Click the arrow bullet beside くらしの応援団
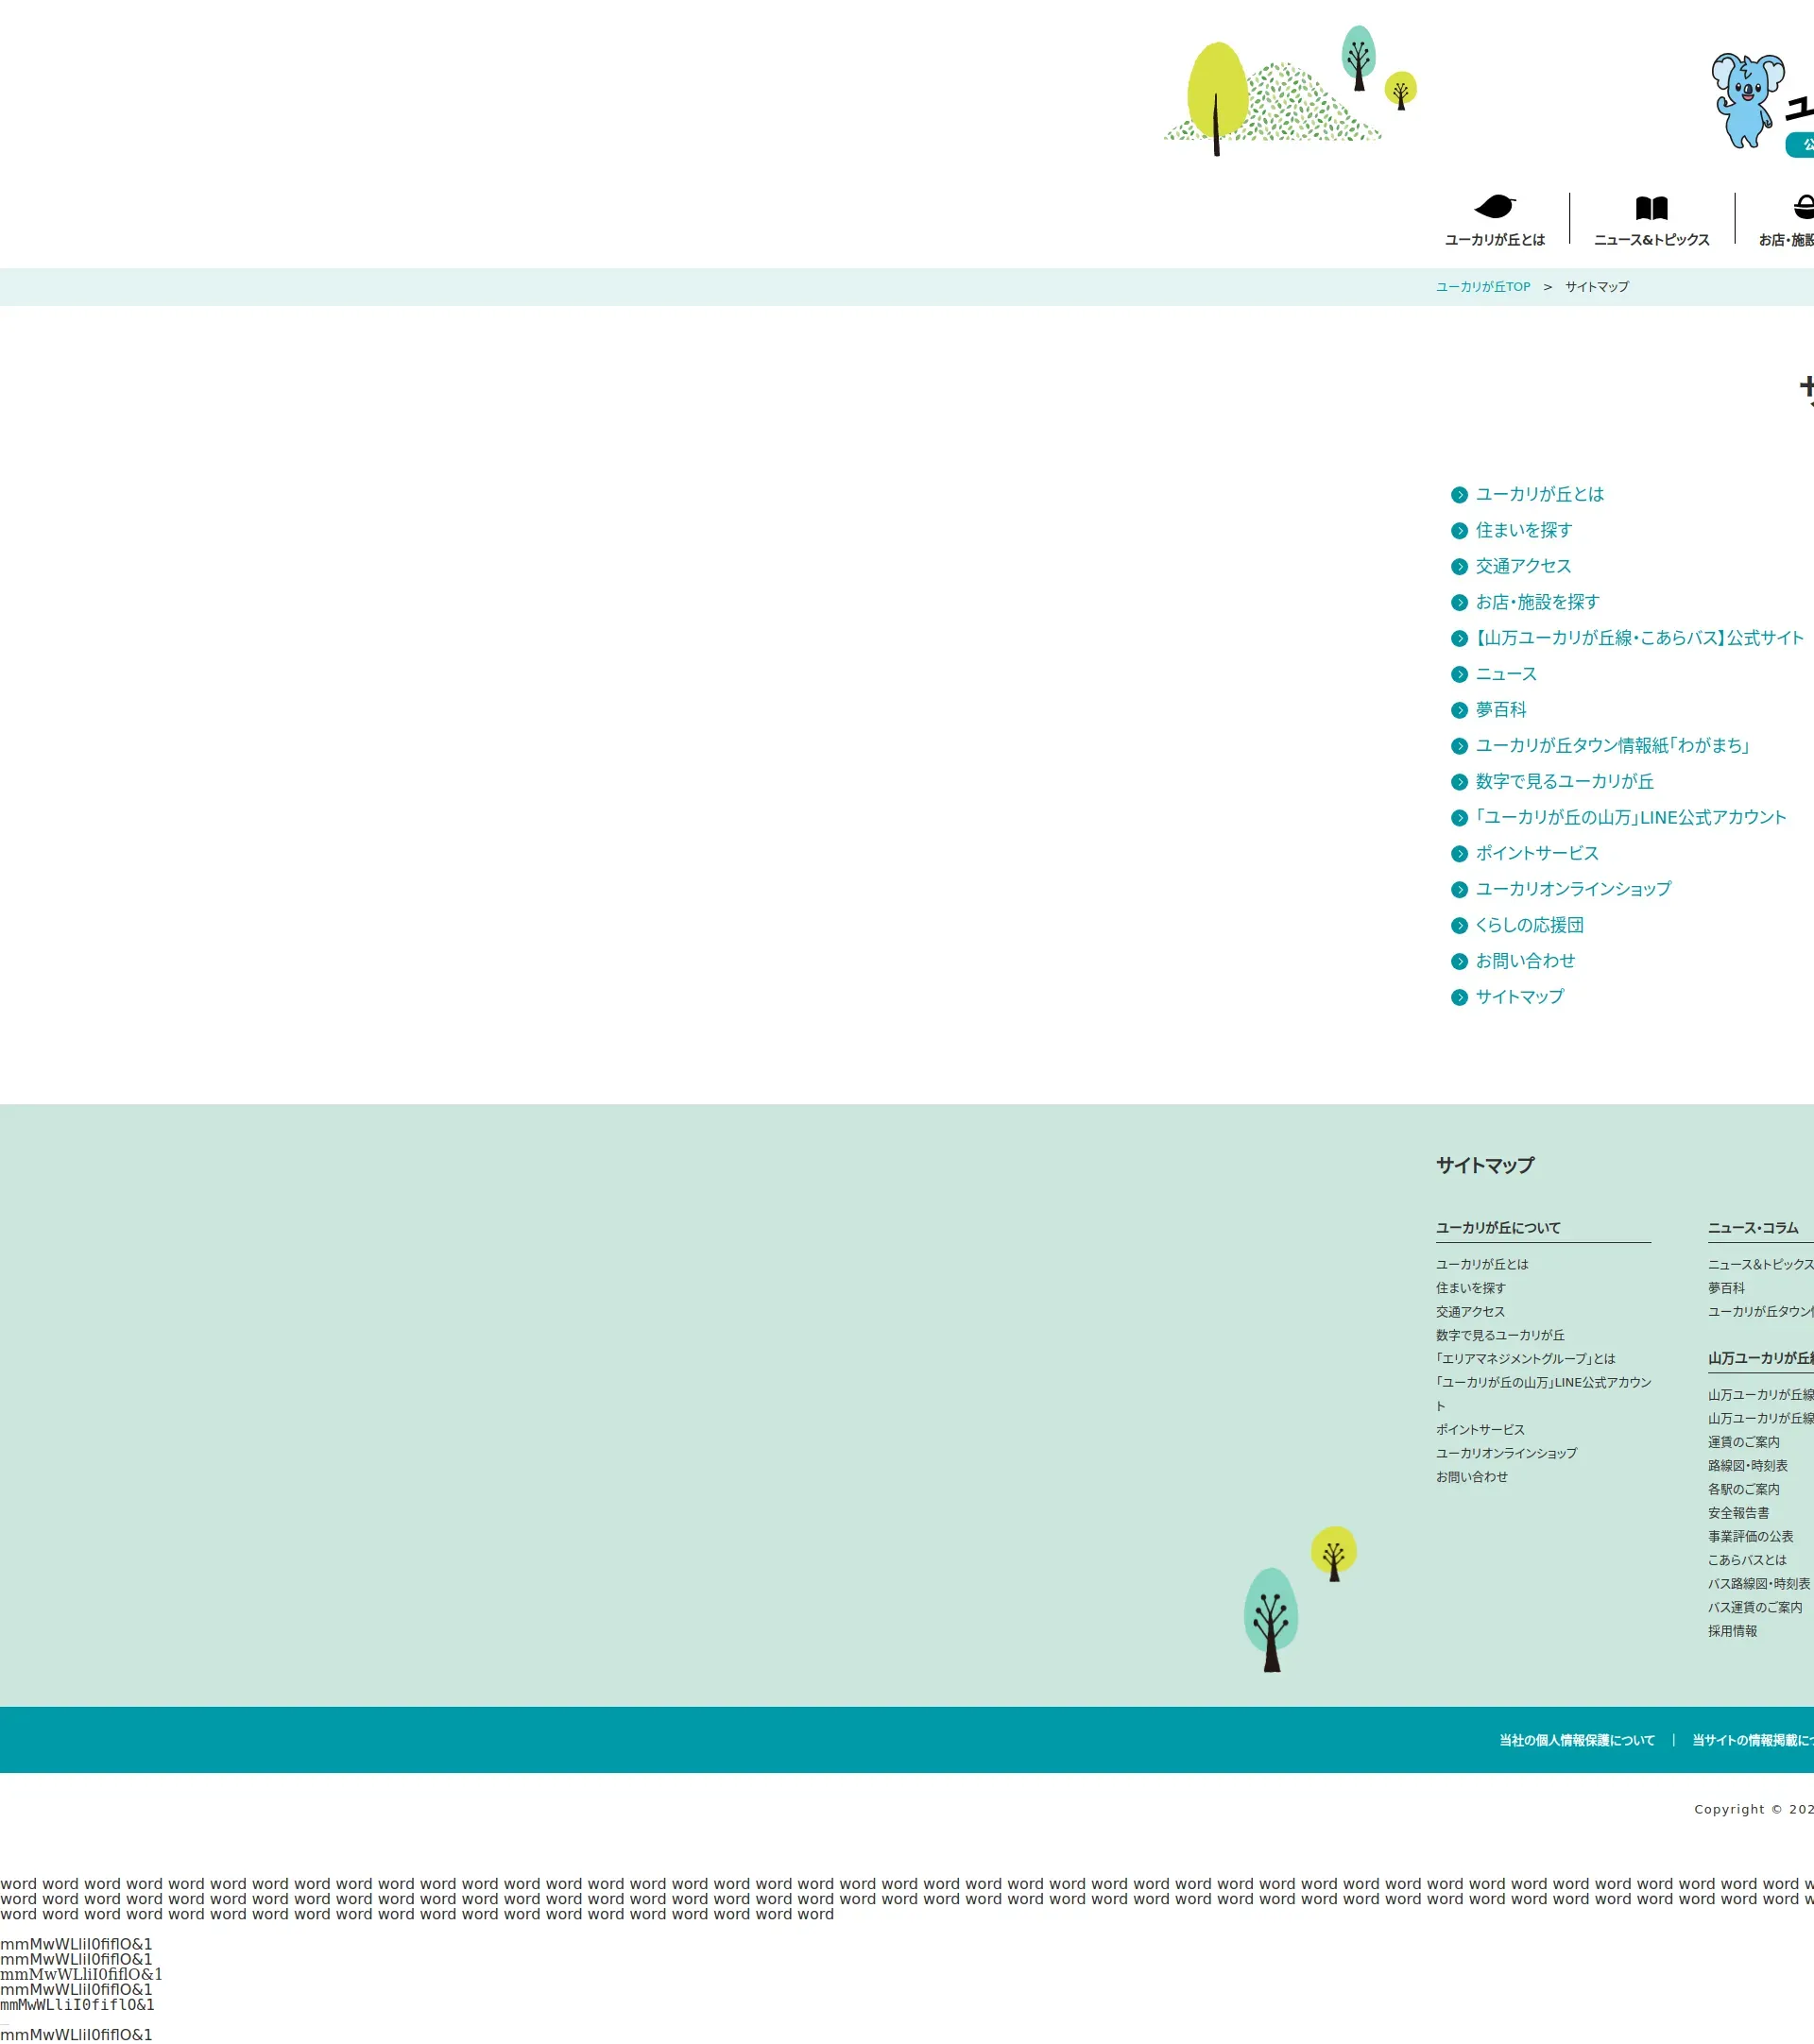 tap(1459, 926)
